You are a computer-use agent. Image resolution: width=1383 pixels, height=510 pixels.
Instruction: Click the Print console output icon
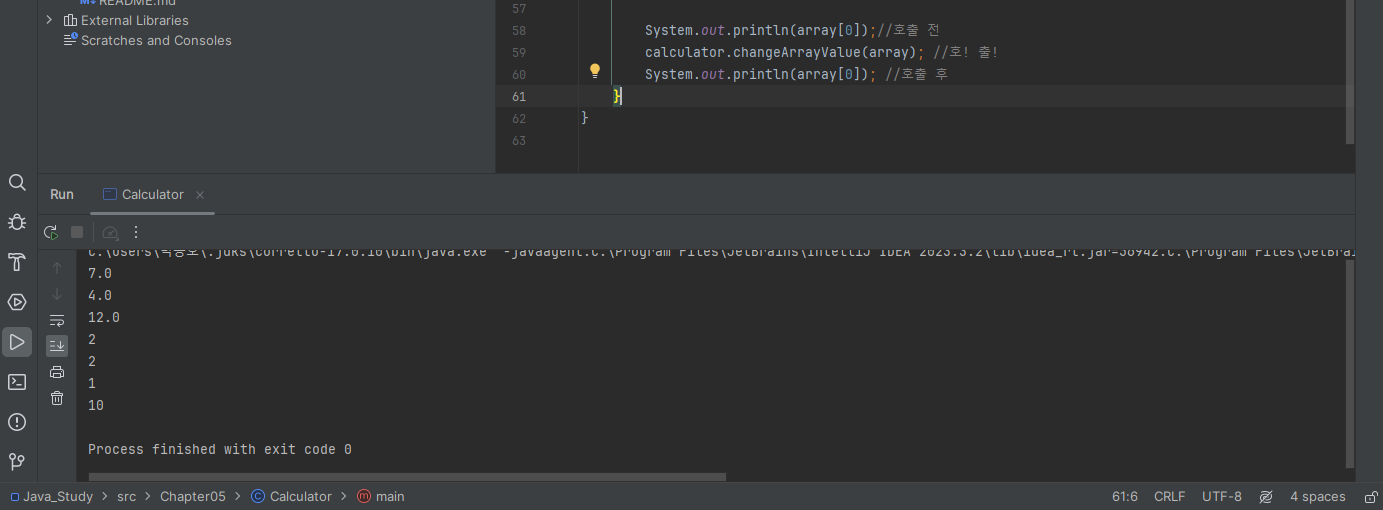point(57,372)
